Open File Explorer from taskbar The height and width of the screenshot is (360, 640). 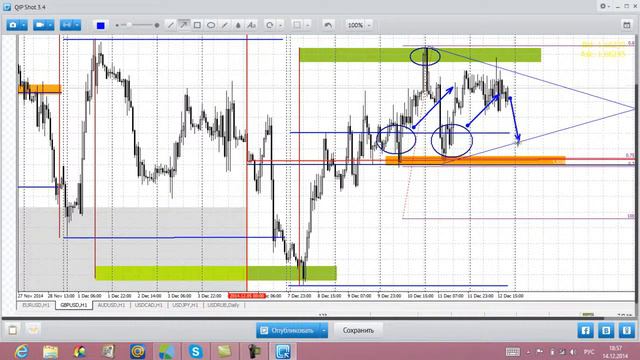(51, 351)
